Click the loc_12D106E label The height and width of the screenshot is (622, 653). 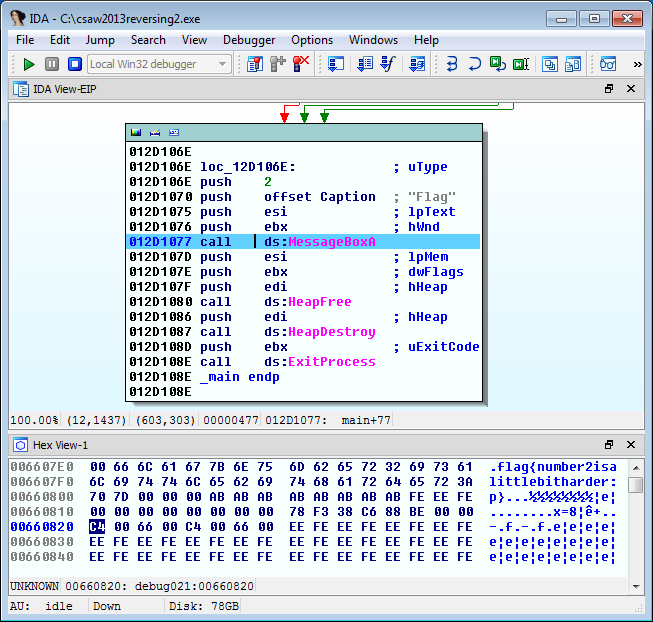pyautogui.click(x=247, y=167)
